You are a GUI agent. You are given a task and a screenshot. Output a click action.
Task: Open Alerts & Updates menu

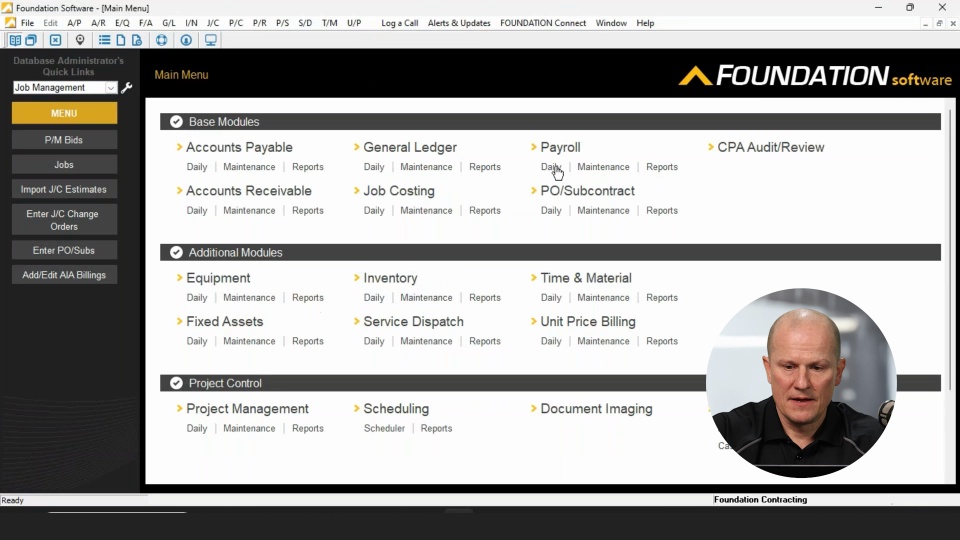(459, 23)
